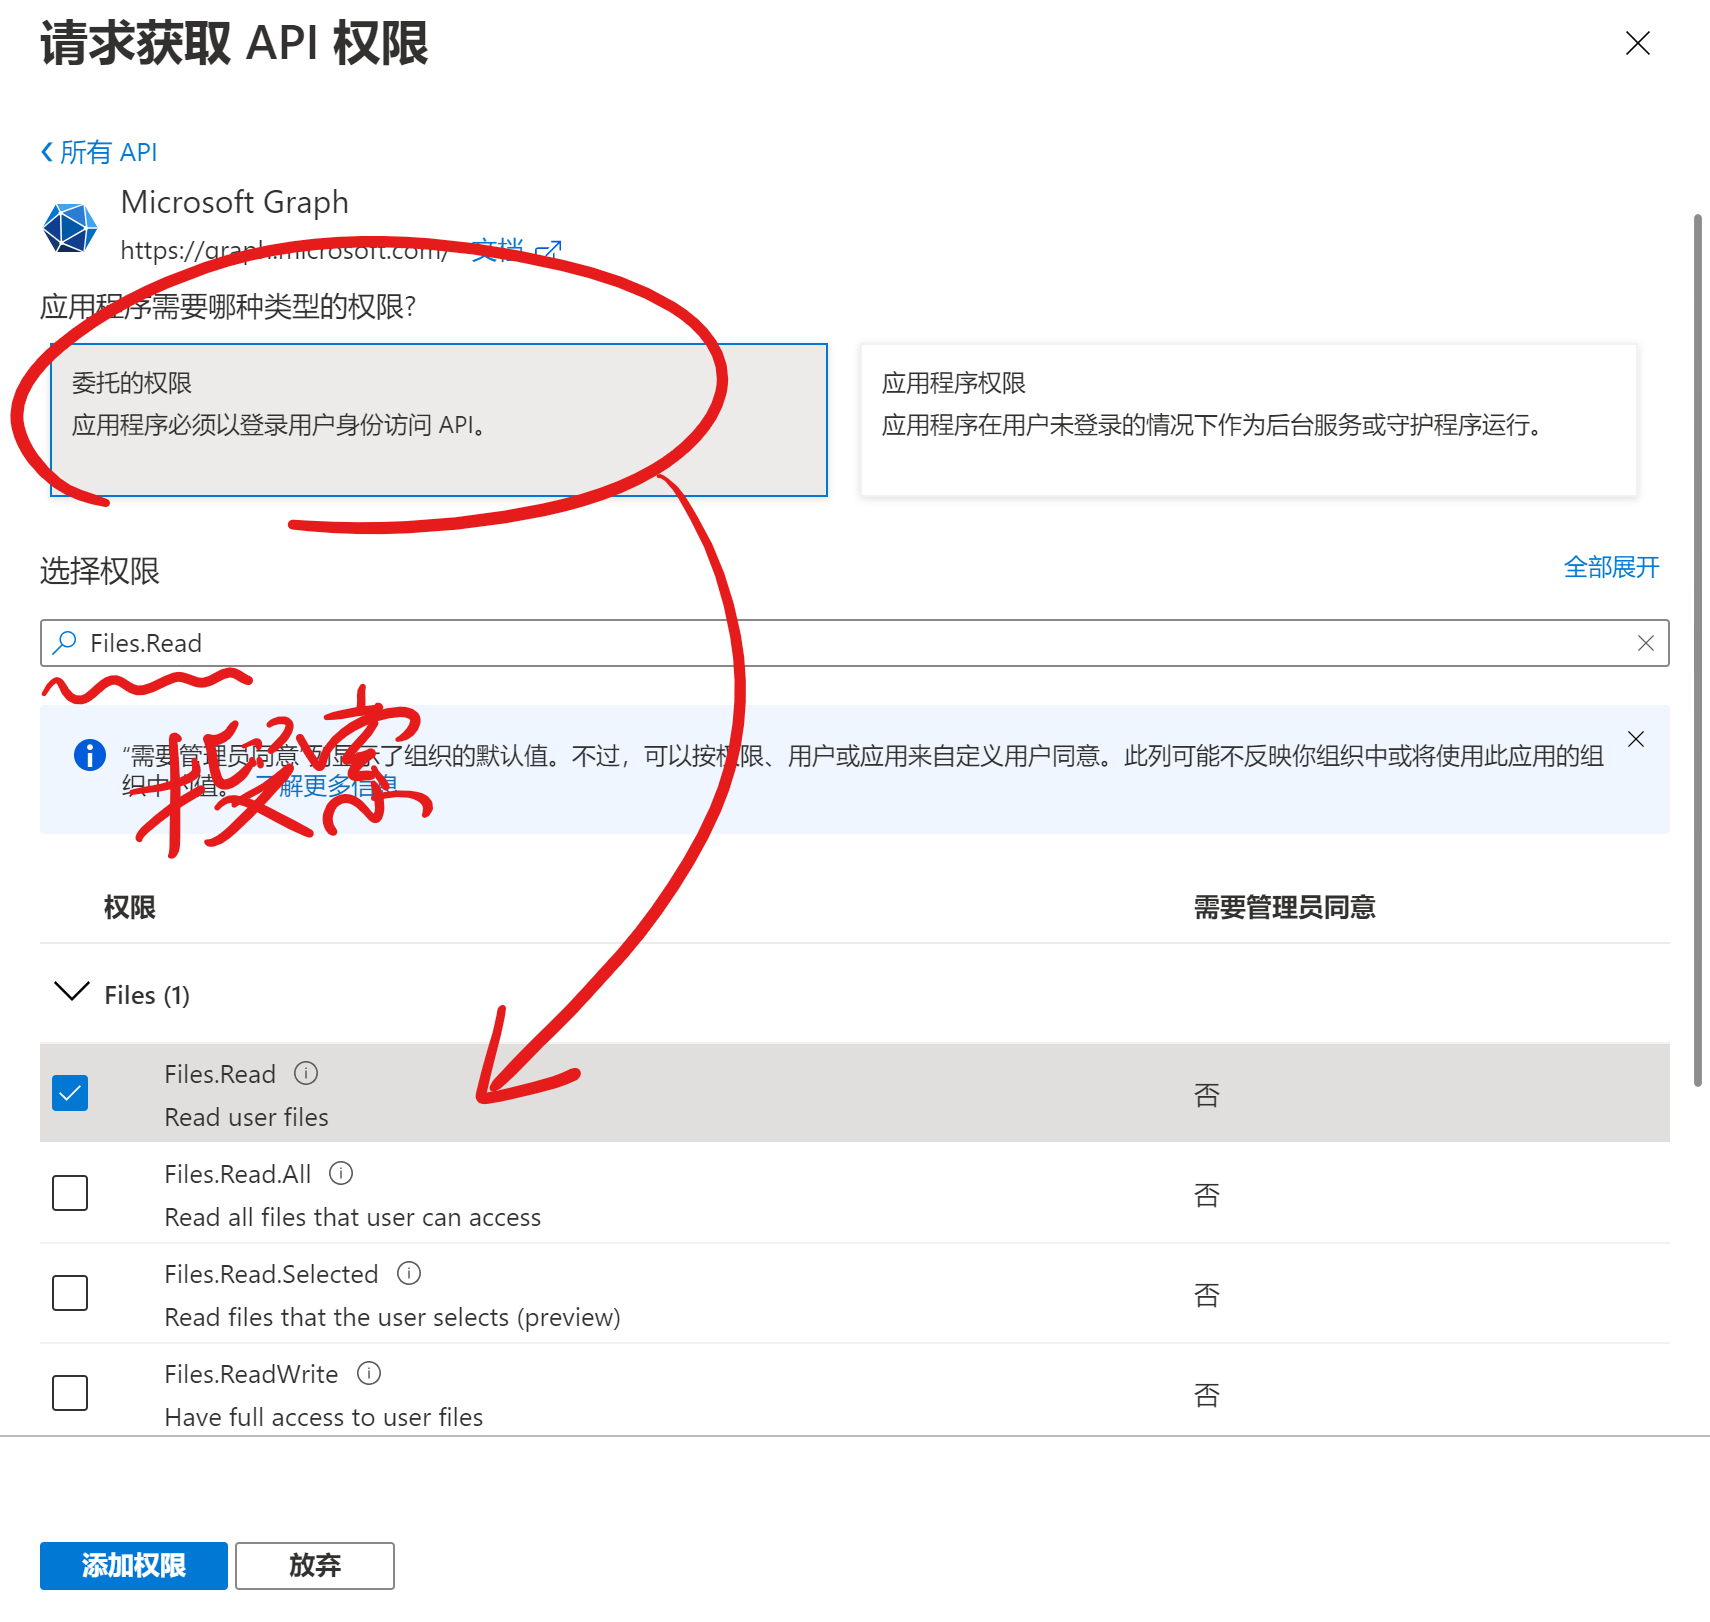Click 'Read all files that user can access' text
This screenshot has height=1622, width=1710.
pos(353,1217)
